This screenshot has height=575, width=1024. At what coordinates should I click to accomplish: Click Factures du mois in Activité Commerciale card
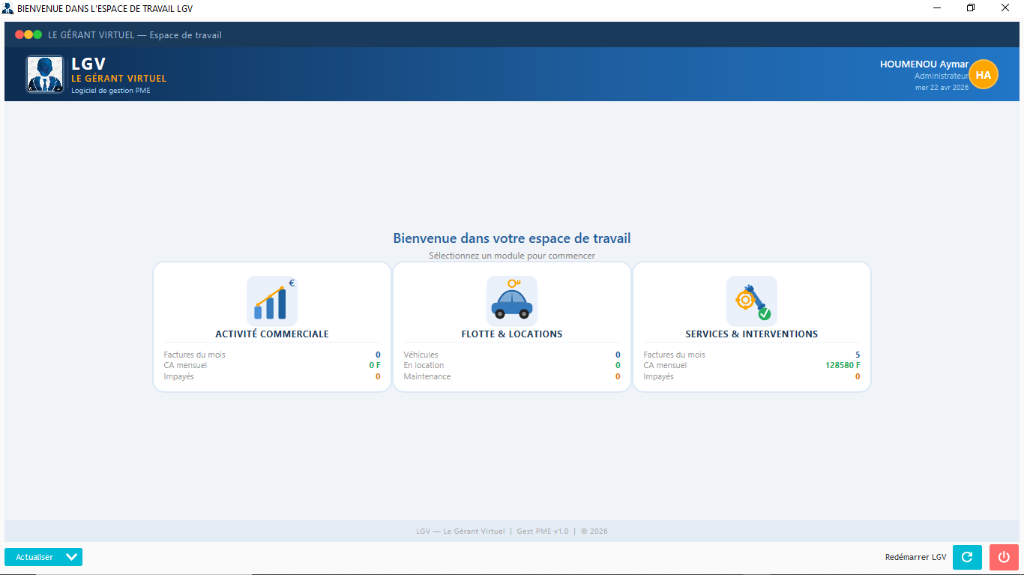click(194, 355)
